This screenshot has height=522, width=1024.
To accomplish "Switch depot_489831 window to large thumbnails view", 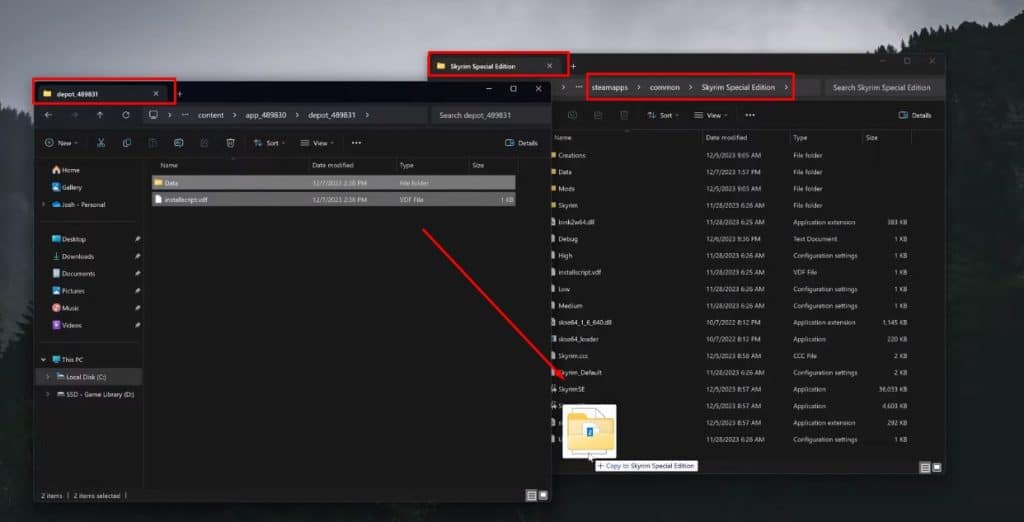I will point(543,495).
